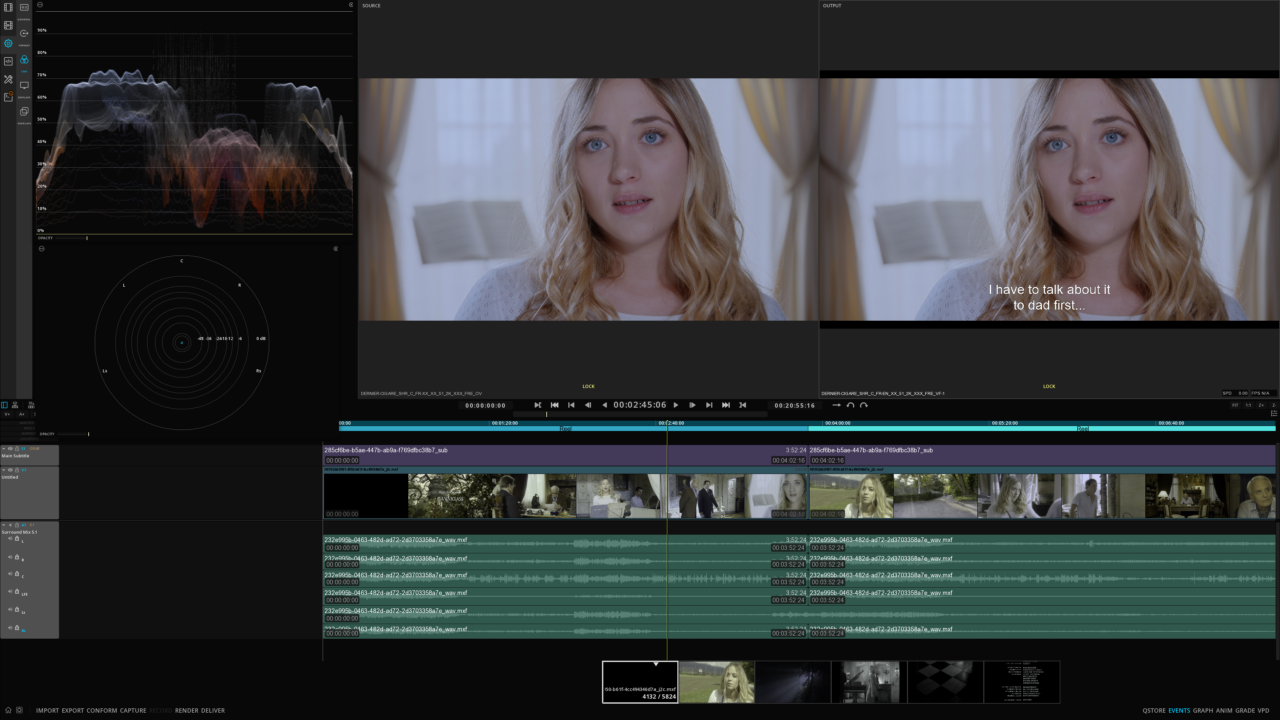
Task: Click the DELIVER button
Action: click(213, 710)
